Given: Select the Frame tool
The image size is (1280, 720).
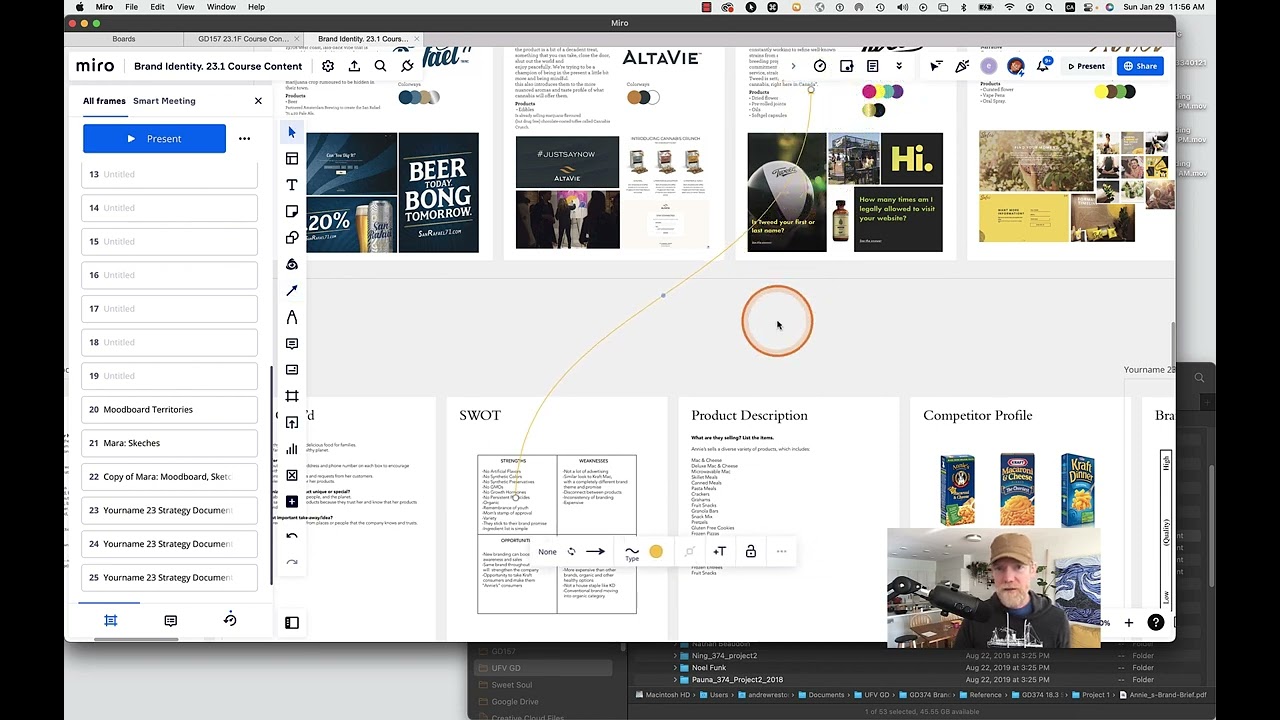Looking at the screenshot, I should tap(292, 396).
